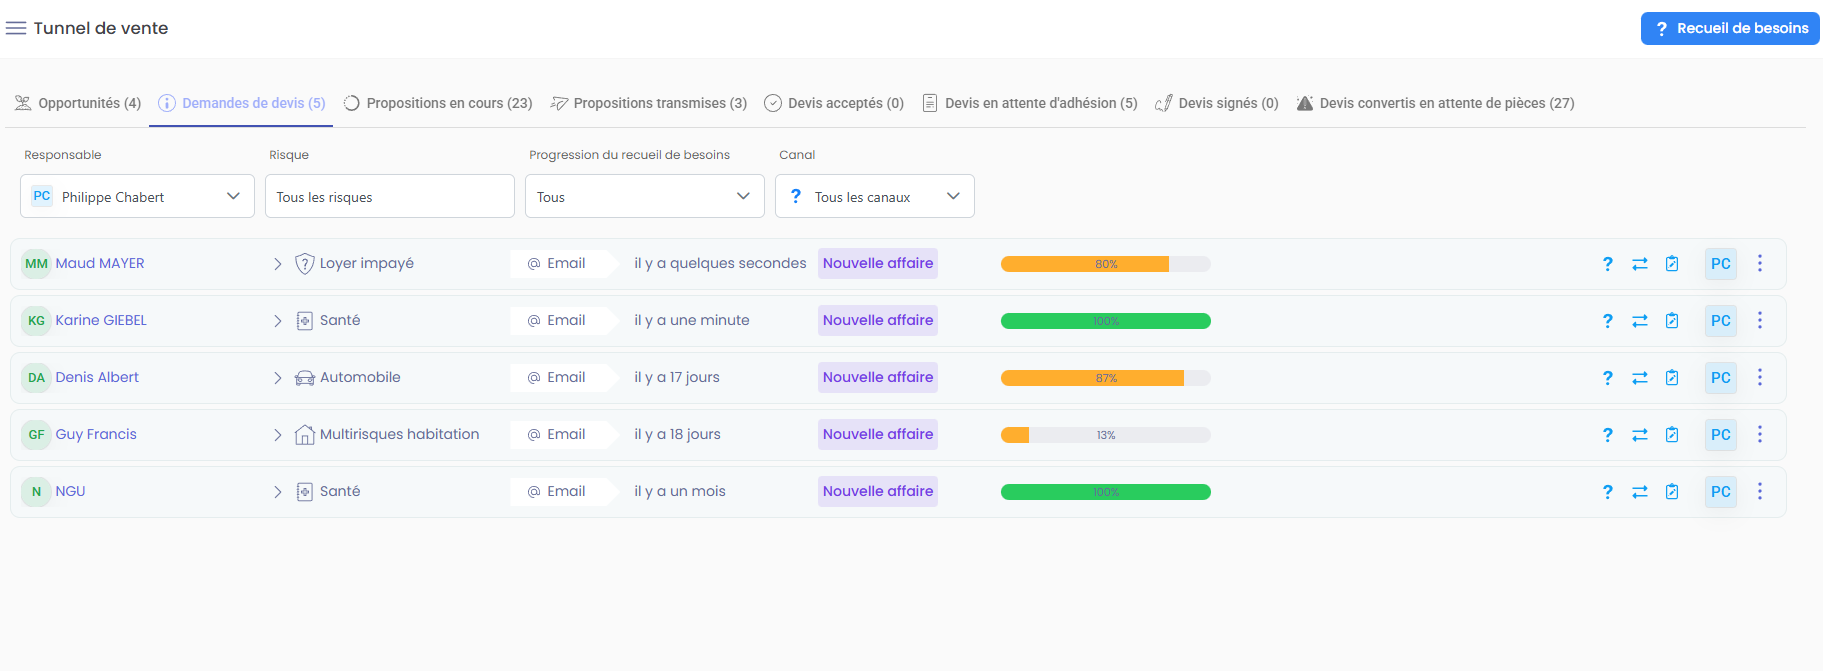Click the clipboard check icon in the NGU row
Viewport: 1823px width, 671px height.
pyautogui.click(x=1672, y=492)
